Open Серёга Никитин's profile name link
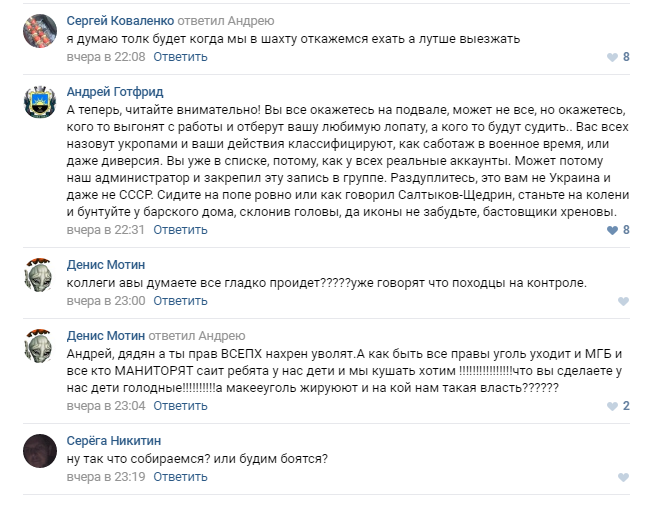The width and height of the screenshot is (654, 522). pos(113,441)
